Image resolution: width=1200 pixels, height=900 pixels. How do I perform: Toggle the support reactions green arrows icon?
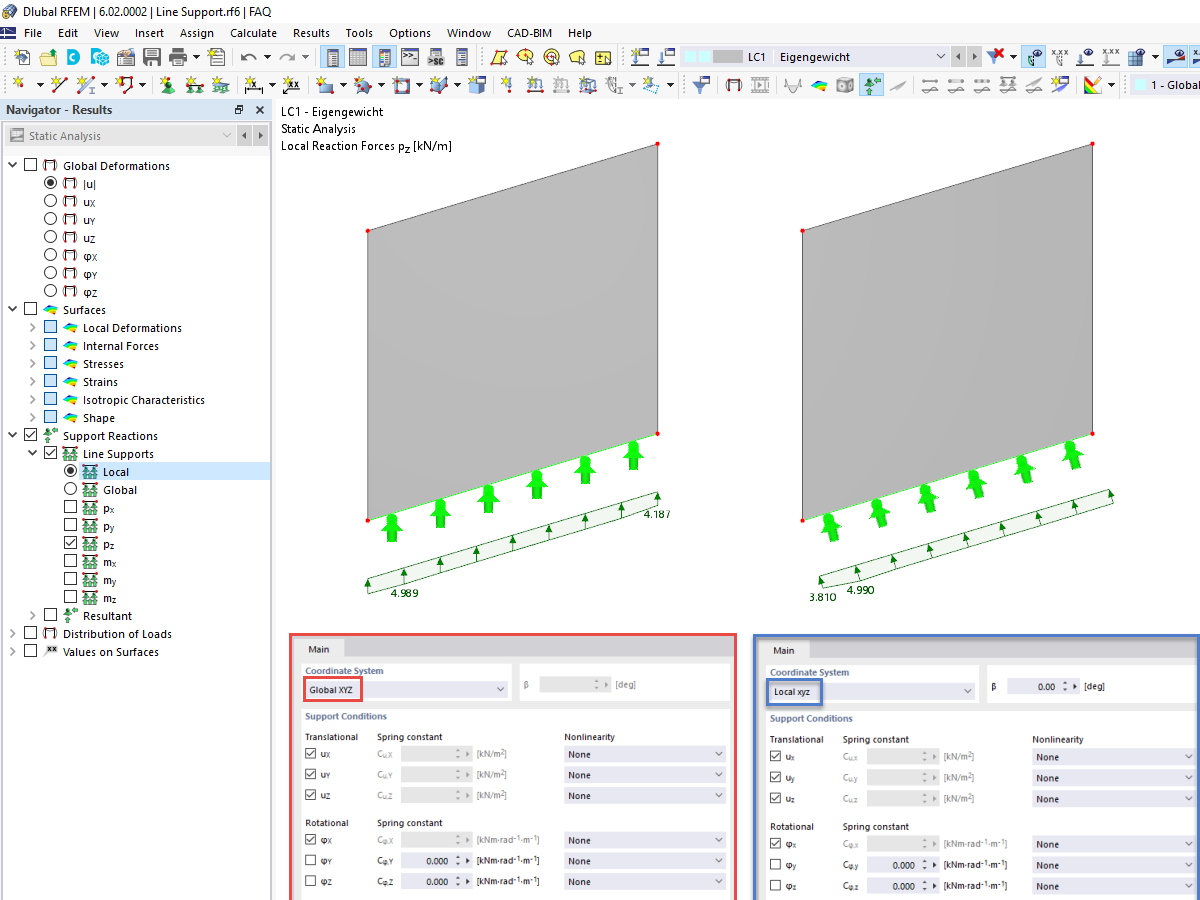point(871,85)
